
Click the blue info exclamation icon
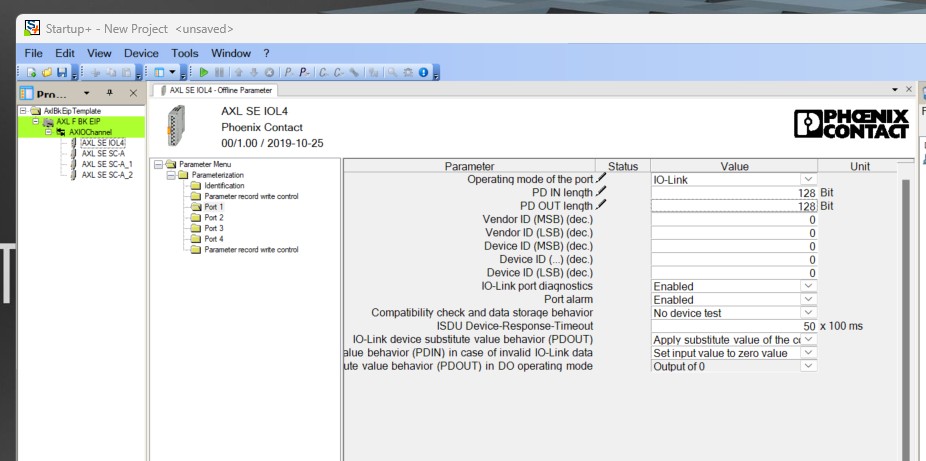point(423,73)
